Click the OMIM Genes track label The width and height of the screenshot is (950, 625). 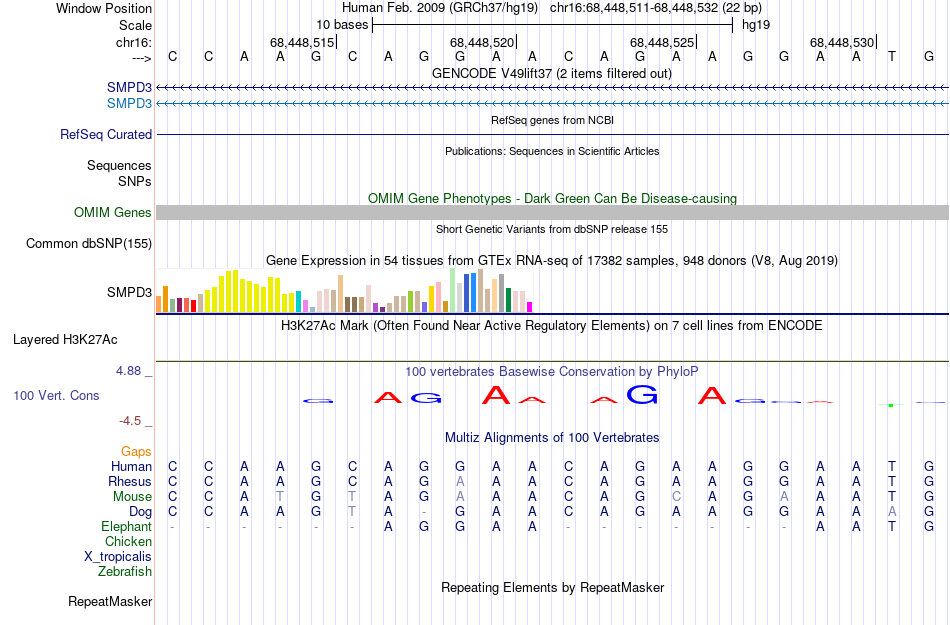point(113,213)
